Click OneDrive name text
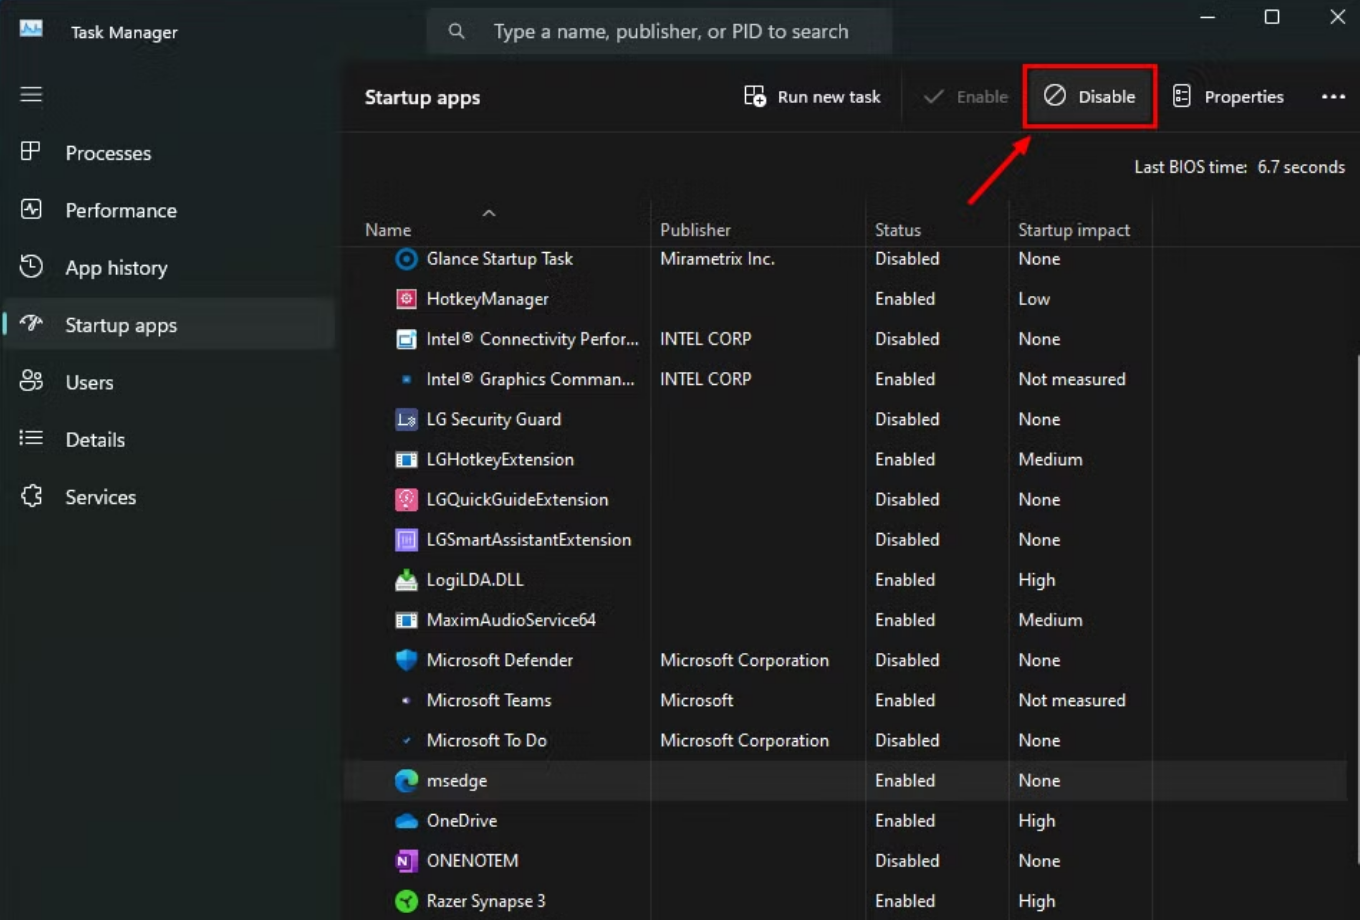Image resolution: width=1360 pixels, height=920 pixels. click(x=461, y=821)
